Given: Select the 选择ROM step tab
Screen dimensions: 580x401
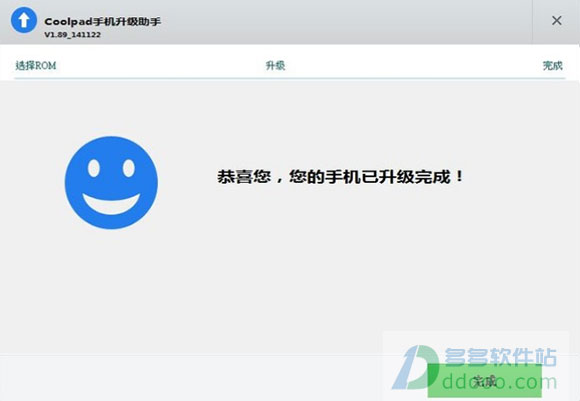Looking at the screenshot, I should pos(36,66).
